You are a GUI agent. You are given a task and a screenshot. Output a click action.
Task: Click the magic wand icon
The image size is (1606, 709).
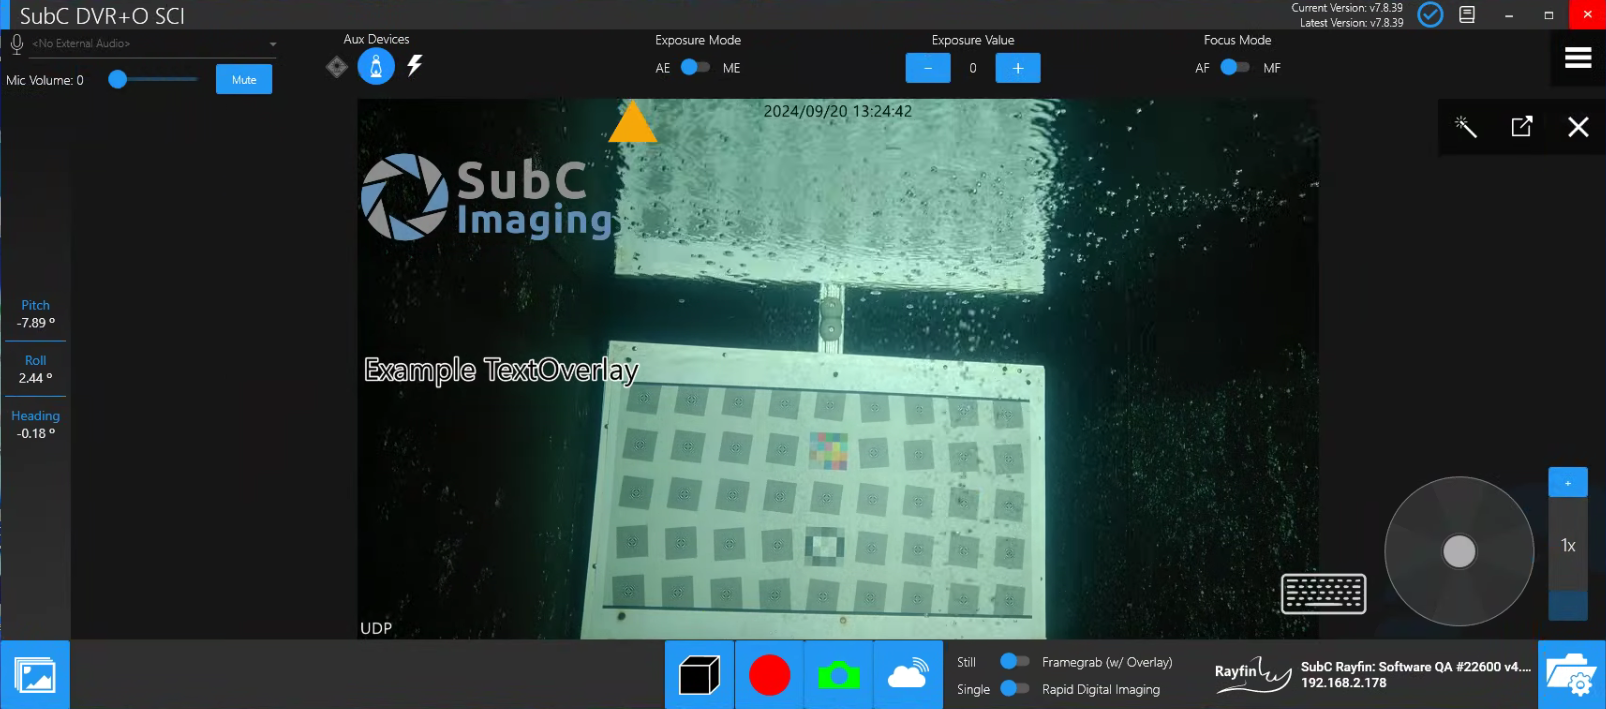point(1466,127)
